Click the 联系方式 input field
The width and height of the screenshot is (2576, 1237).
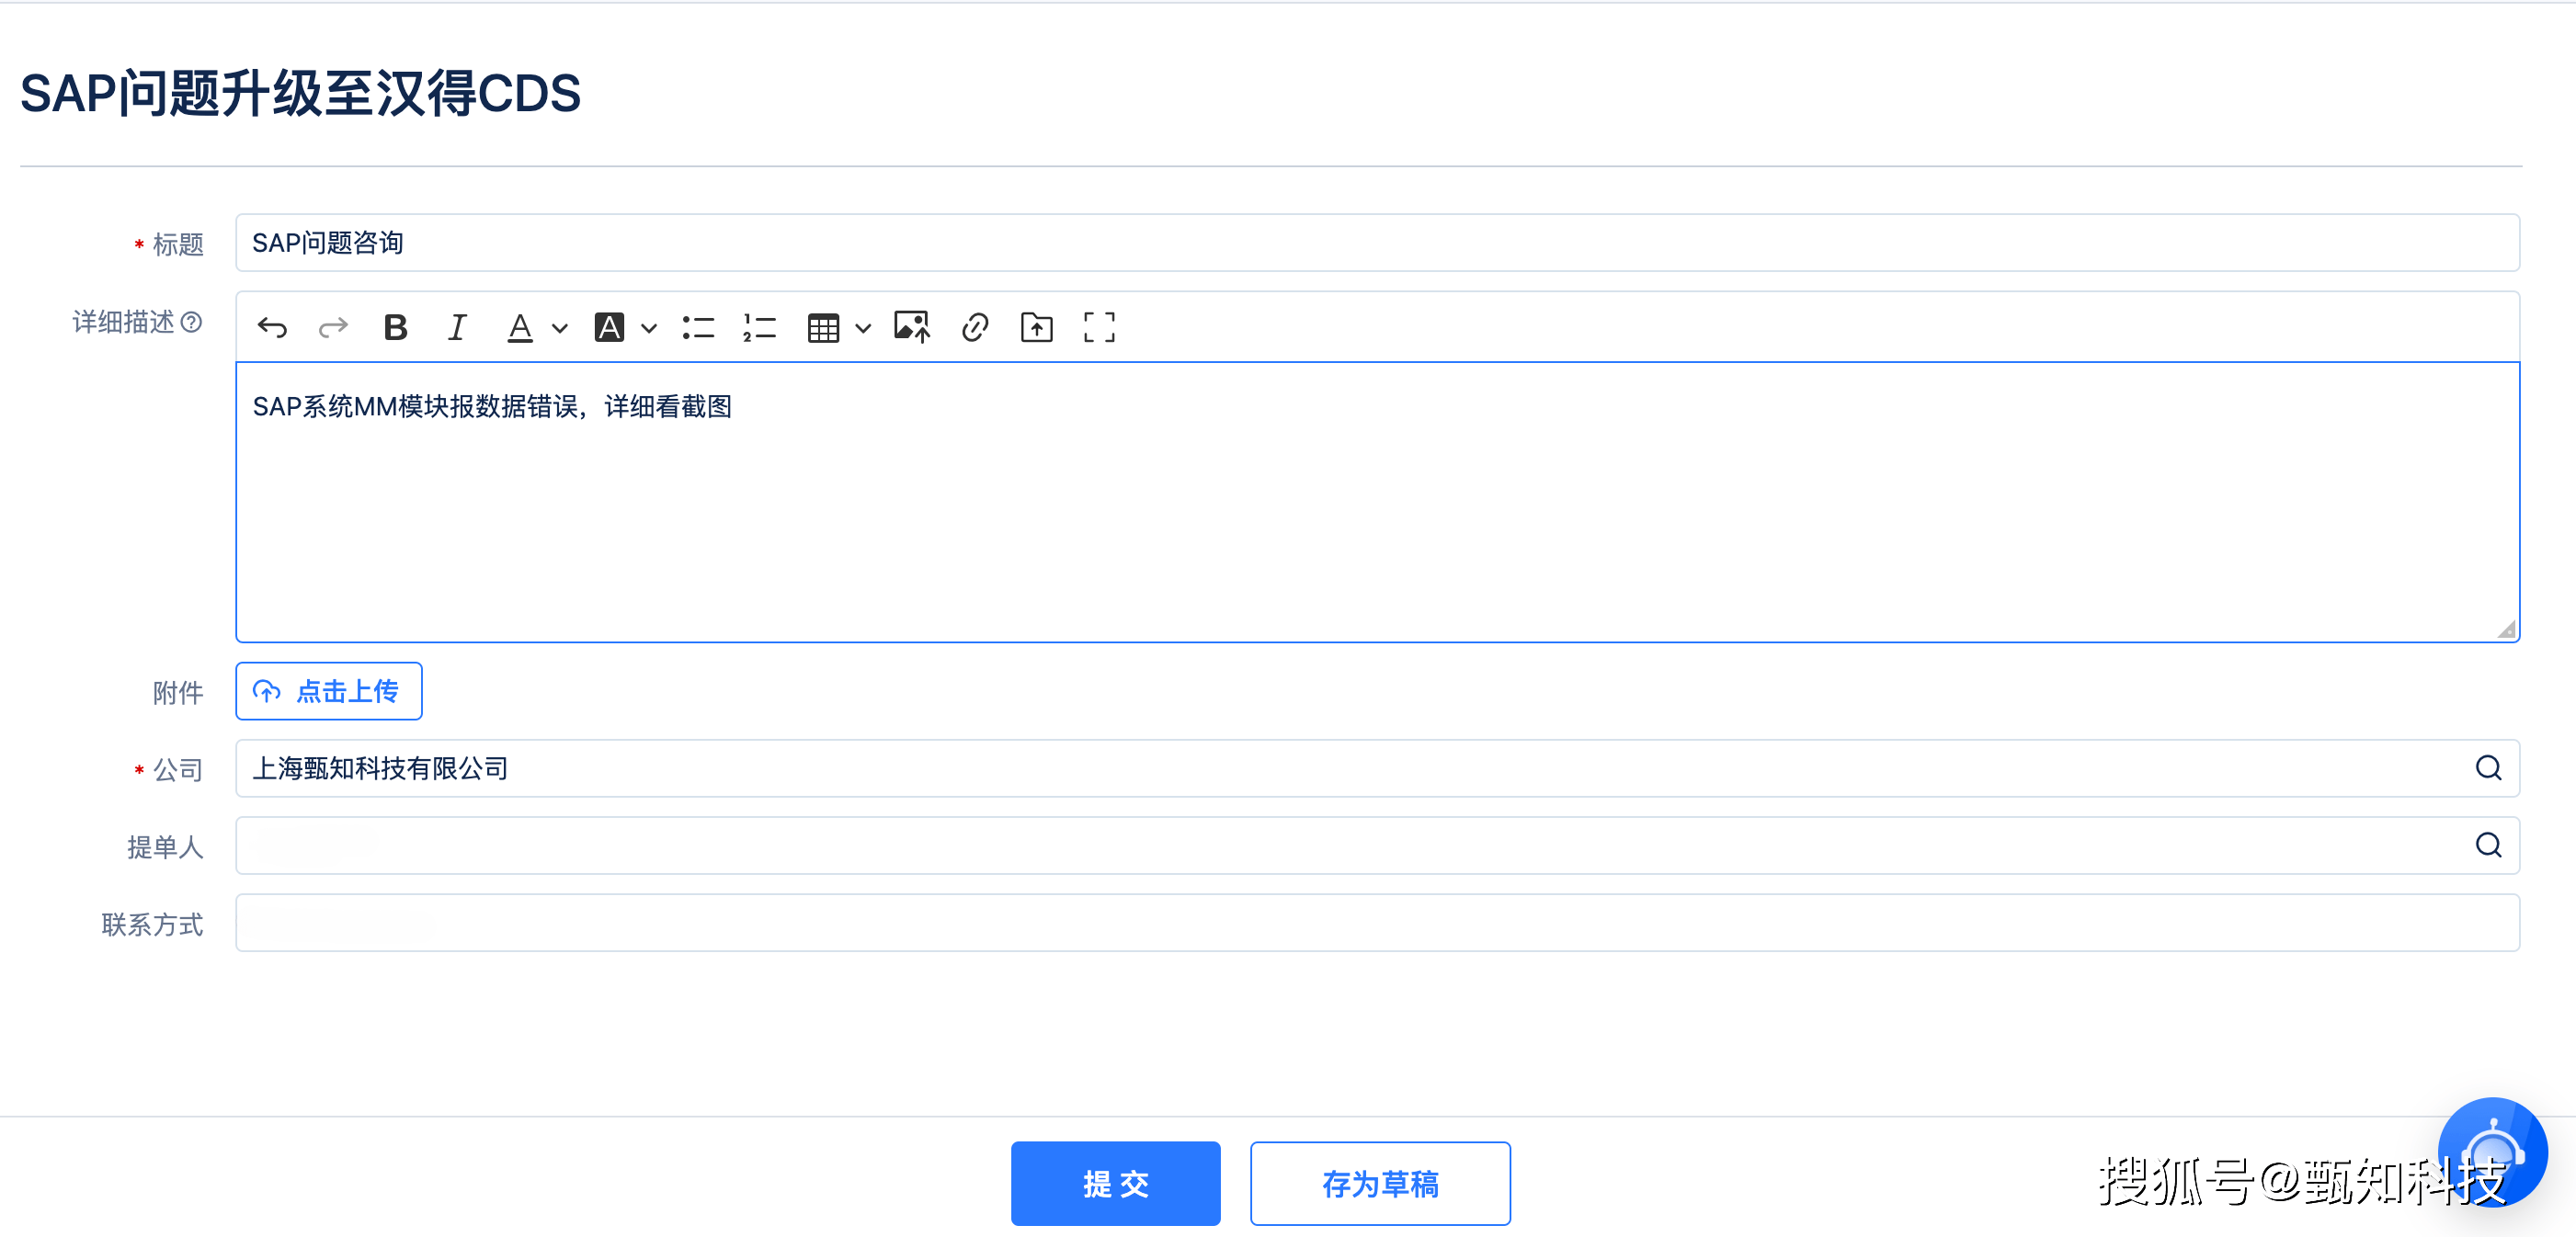coord(1376,923)
